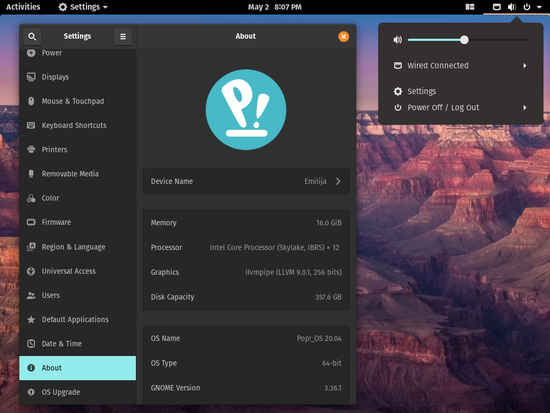The height and width of the screenshot is (413, 550).
Task: Select the OS Upgrade entry
Action: click(x=78, y=392)
